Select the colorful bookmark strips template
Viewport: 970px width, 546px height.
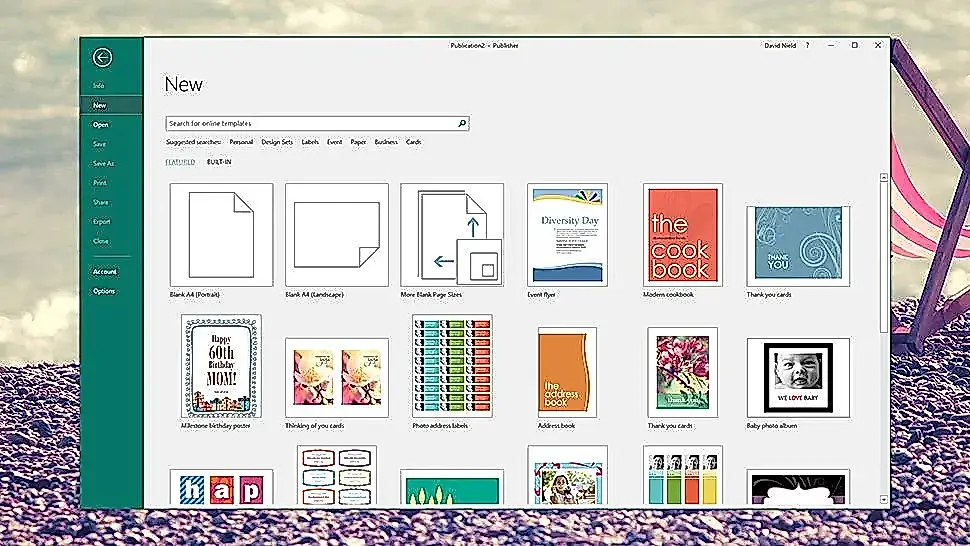(x=682, y=476)
